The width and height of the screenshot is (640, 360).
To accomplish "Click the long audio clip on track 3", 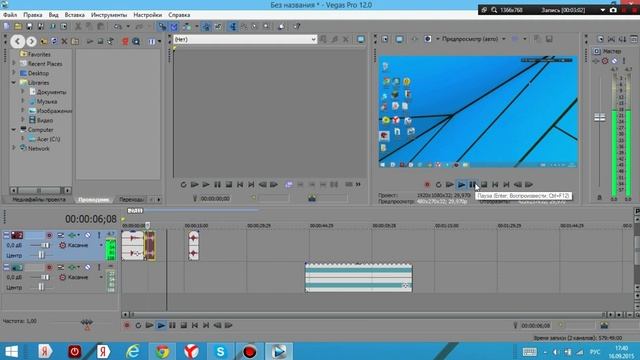I will 358,278.
